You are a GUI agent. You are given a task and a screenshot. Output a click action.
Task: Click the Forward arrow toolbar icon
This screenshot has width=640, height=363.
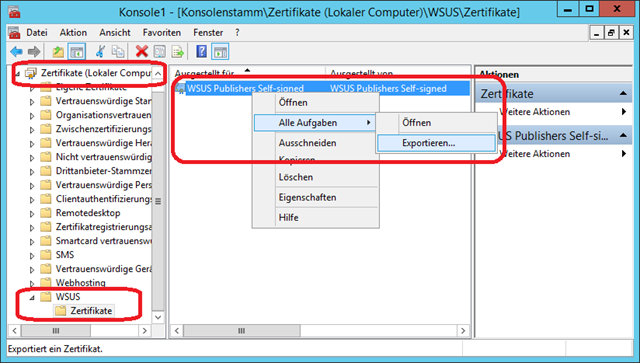coord(34,52)
